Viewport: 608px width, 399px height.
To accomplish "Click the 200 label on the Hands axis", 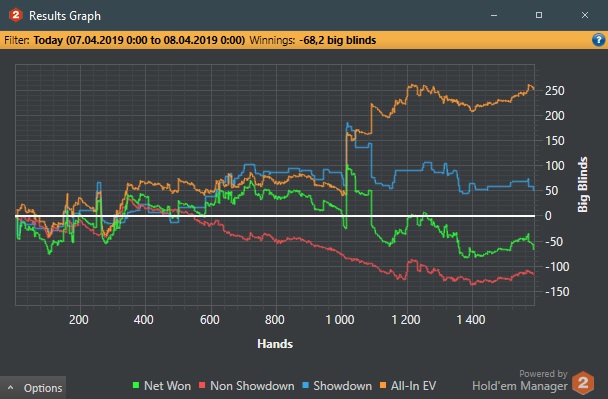I will tap(79, 320).
